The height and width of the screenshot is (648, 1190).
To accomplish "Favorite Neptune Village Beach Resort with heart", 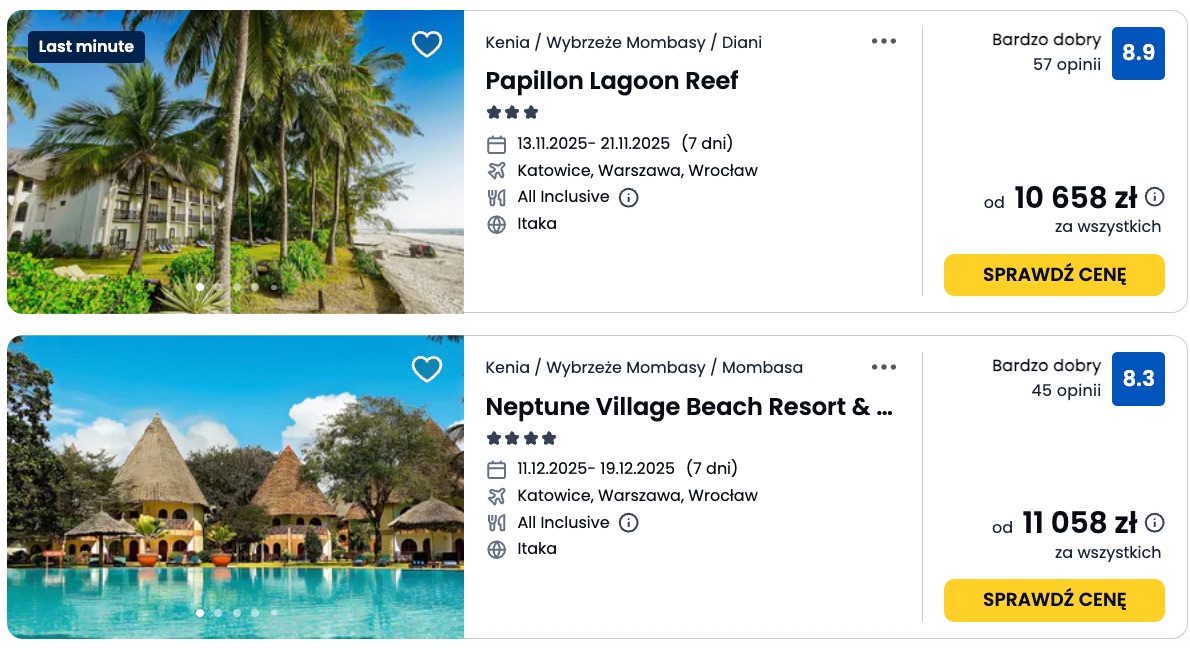I will tap(427, 369).
